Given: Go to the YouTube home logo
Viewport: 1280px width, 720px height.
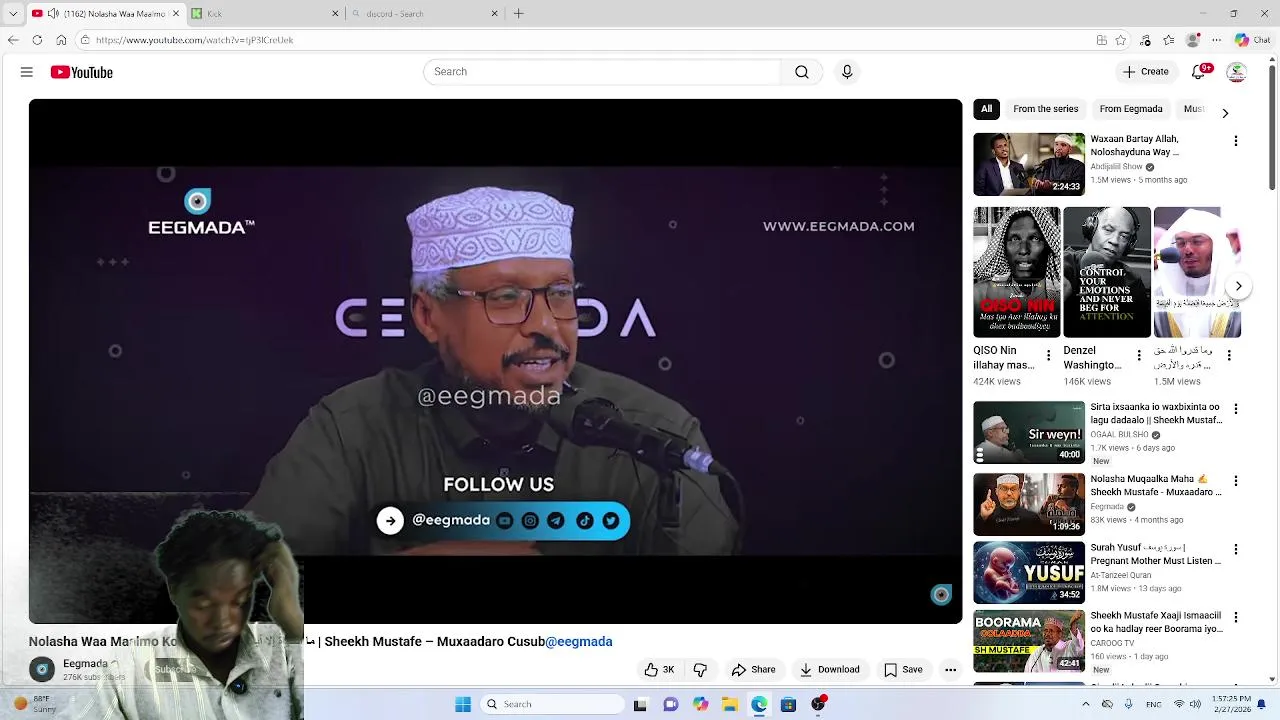Looking at the screenshot, I should 82,72.
